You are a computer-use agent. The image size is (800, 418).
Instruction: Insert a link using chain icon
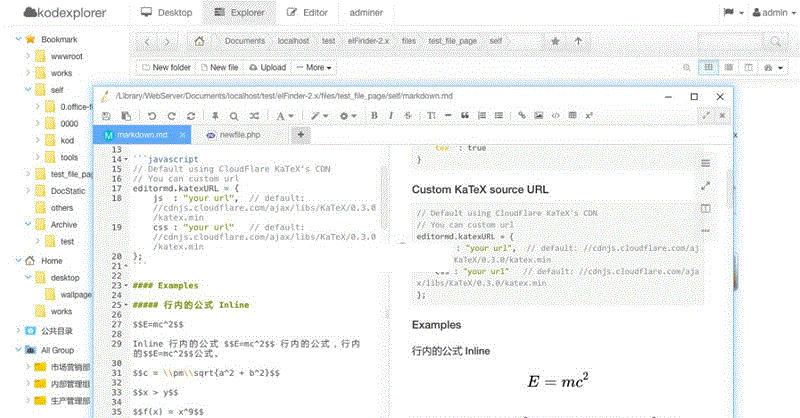pyautogui.click(x=522, y=116)
